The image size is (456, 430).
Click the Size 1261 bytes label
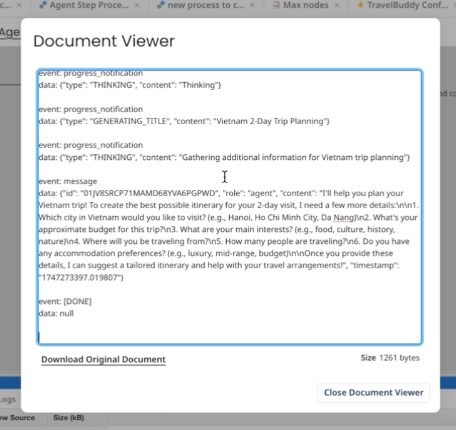pos(390,358)
